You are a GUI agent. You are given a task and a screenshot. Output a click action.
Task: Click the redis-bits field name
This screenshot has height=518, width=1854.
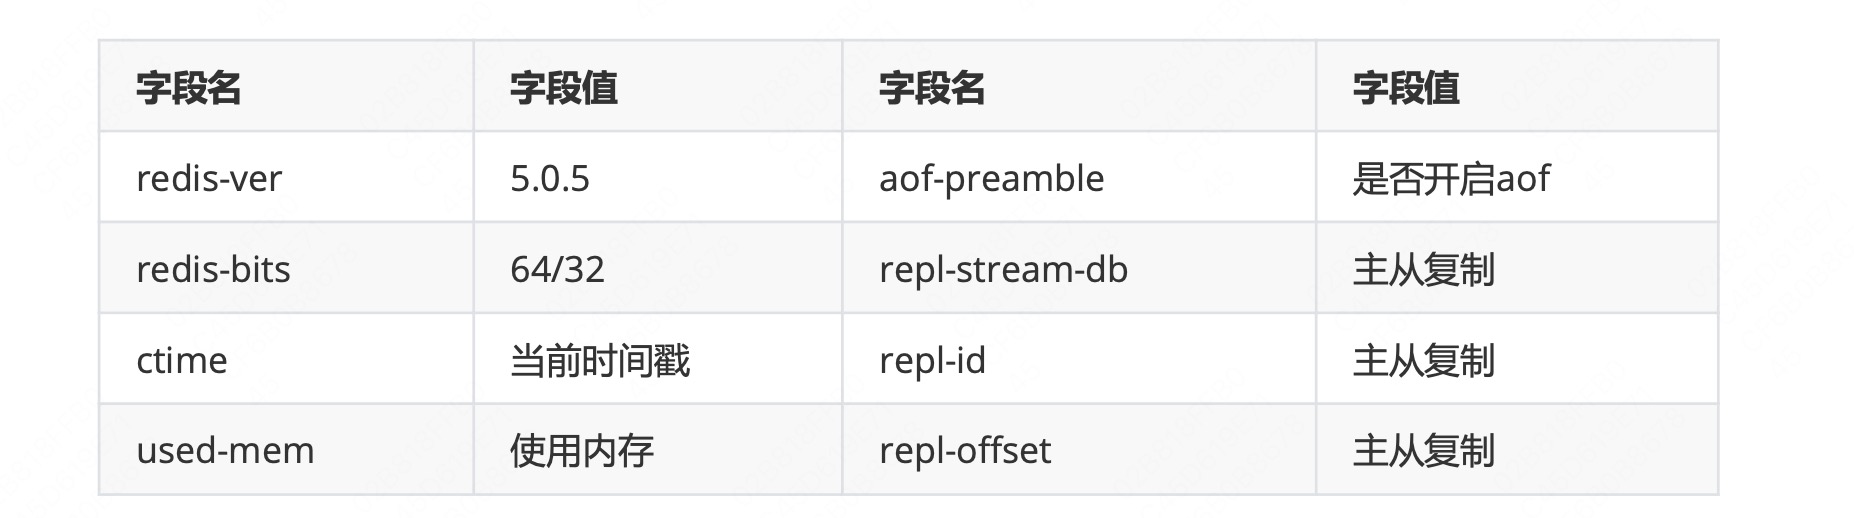click(213, 269)
